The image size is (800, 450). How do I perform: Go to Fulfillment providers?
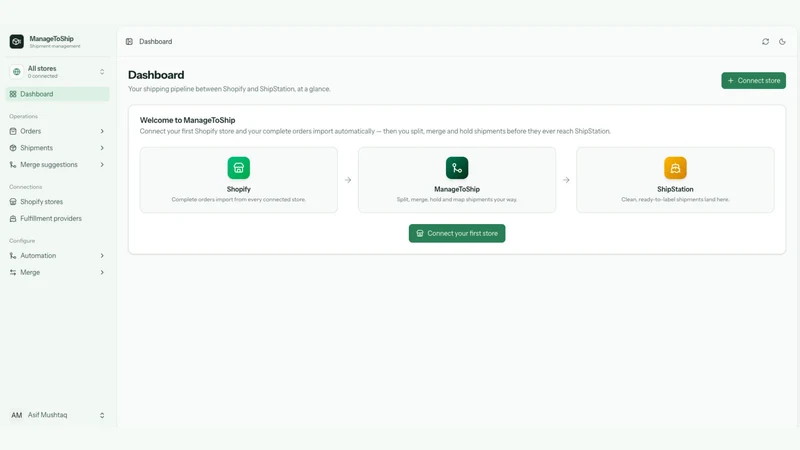(58, 218)
